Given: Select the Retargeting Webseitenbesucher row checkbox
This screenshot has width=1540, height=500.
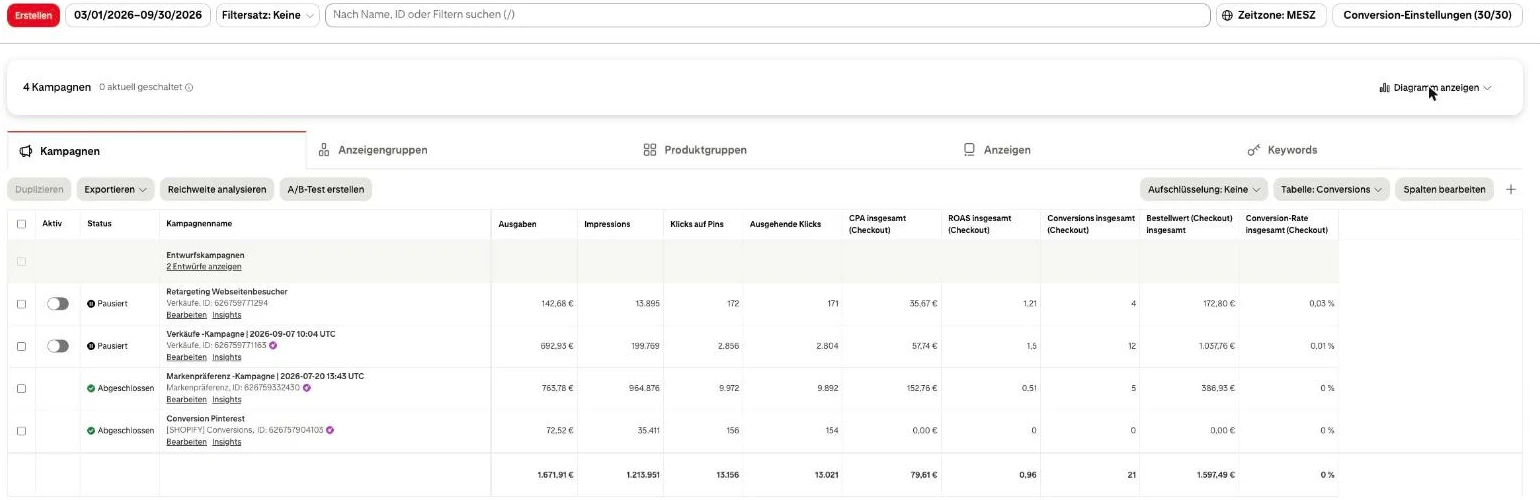Looking at the screenshot, I should (22, 303).
